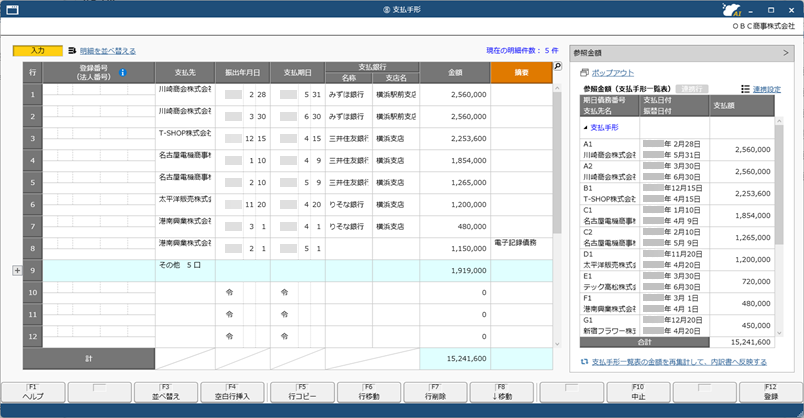Image resolution: width=804 pixels, height=418 pixels.
Task: Click the greyed 連携行 button
Action: click(x=692, y=89)
